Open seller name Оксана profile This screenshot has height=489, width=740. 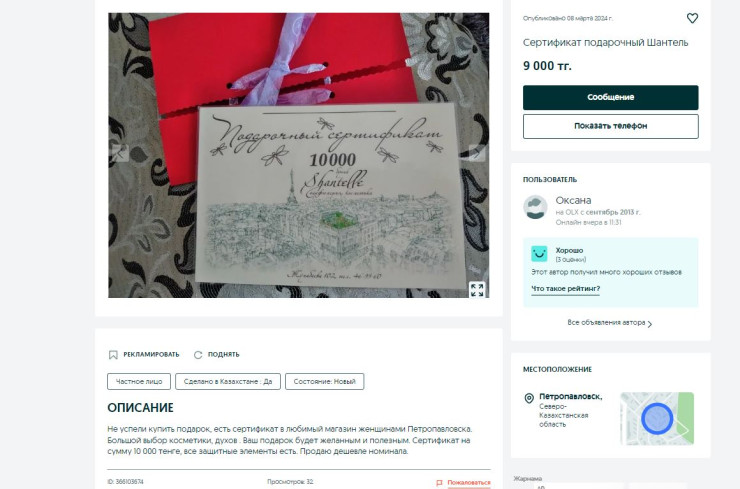coord(573,200)
